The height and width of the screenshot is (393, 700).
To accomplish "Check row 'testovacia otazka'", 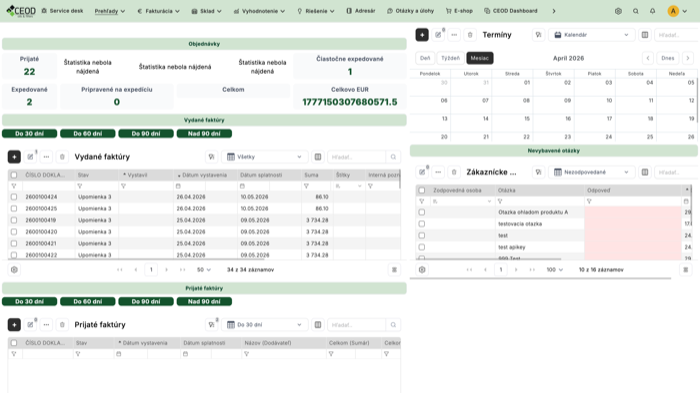I will coord(421,224).
